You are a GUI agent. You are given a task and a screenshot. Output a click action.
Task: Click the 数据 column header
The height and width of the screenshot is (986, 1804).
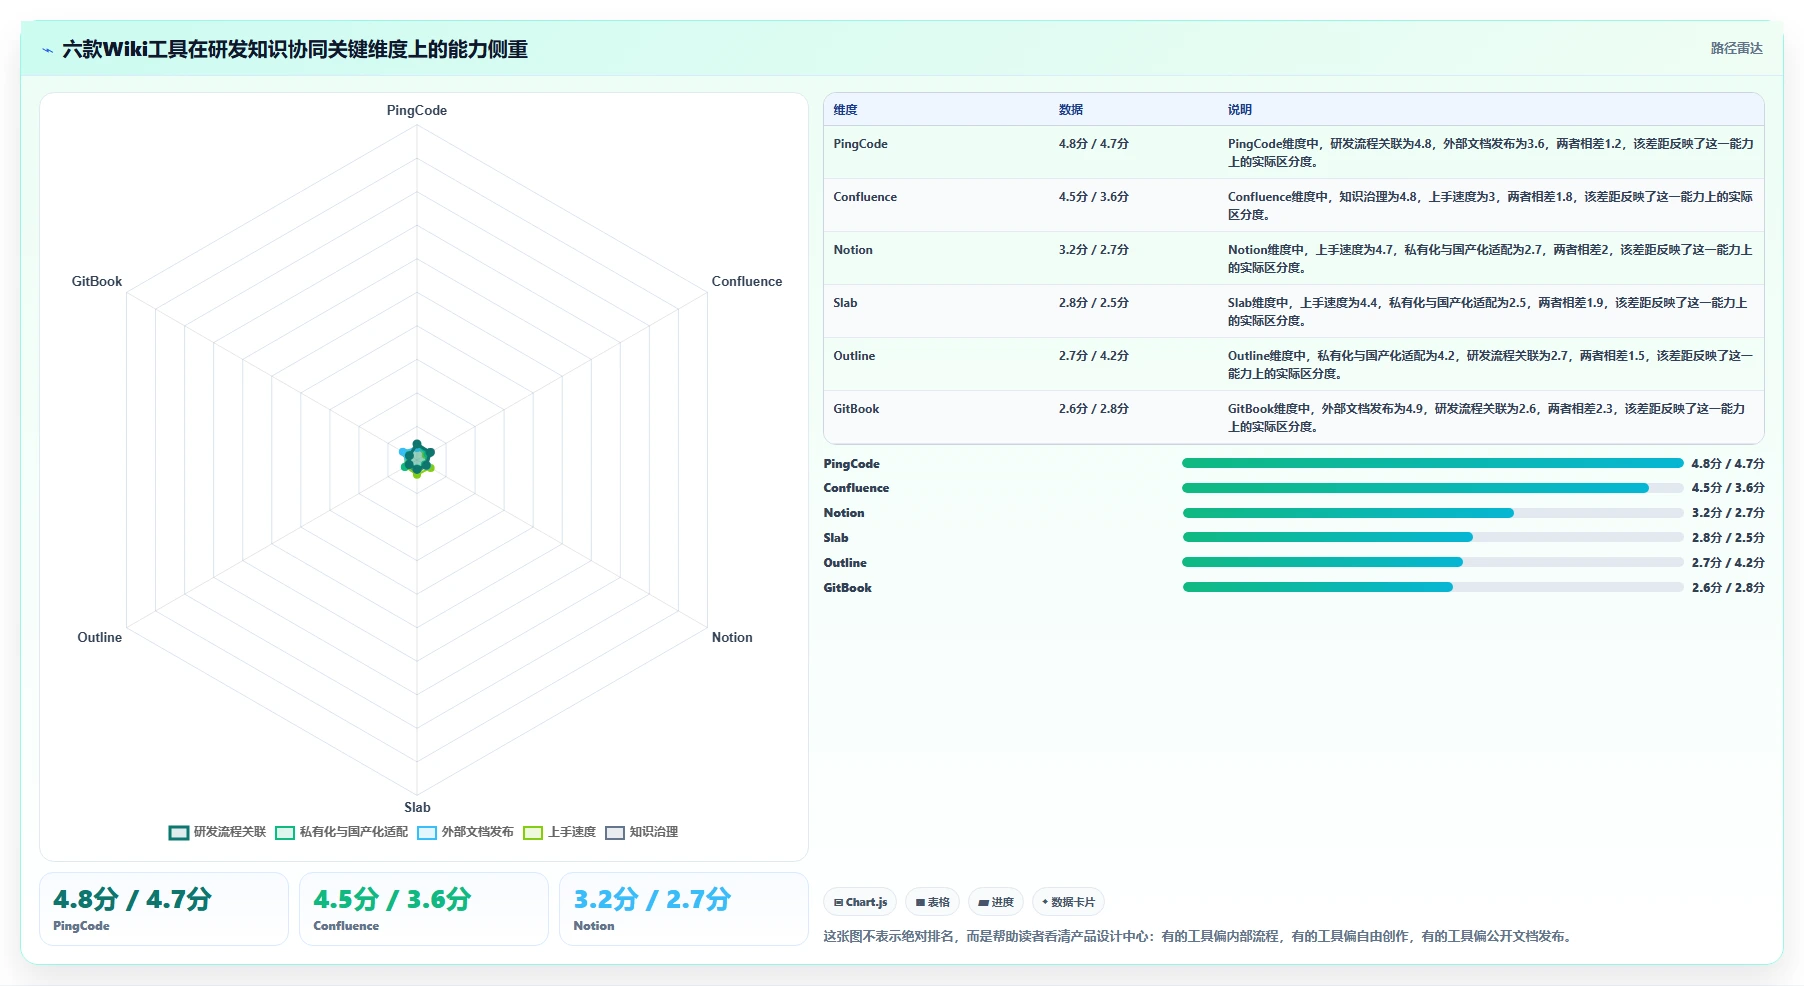coord(1071,110)
